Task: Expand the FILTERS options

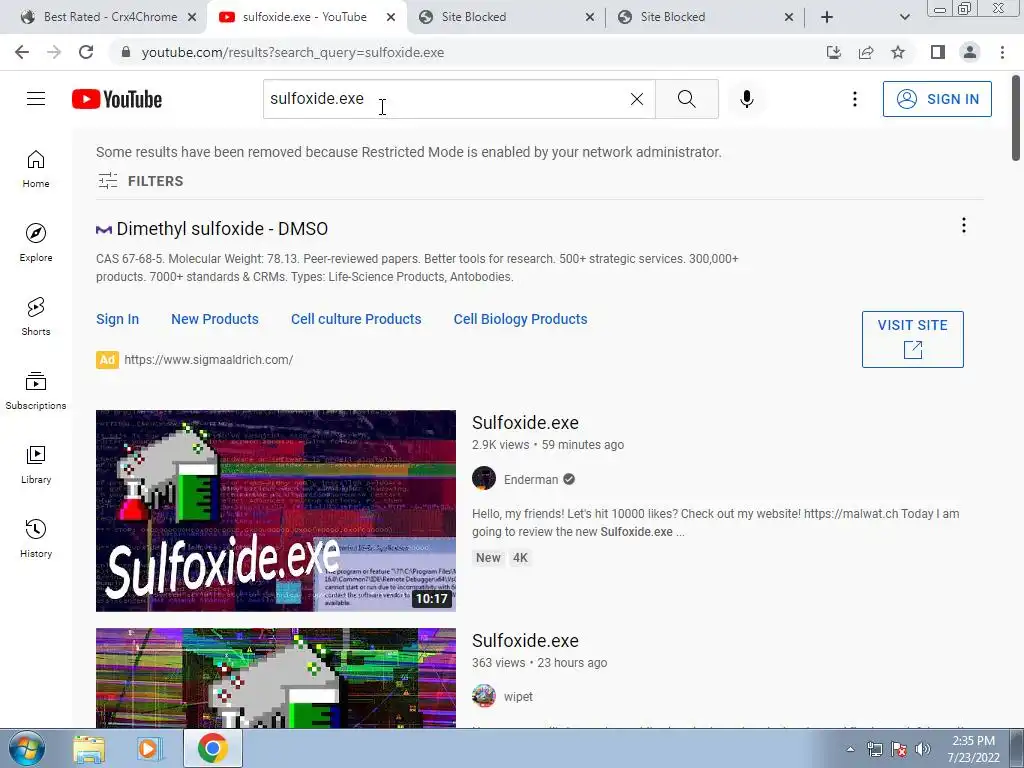Action: [x=140, y=181]
